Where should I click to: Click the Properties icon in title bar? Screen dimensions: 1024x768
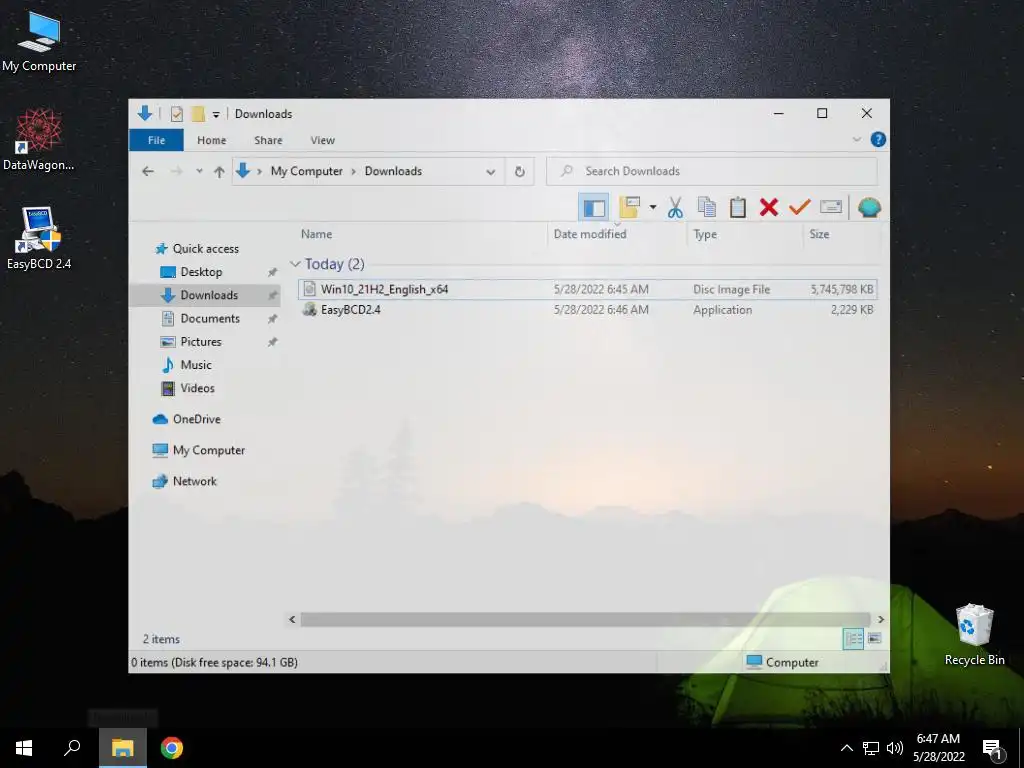[x=176, y=114]
